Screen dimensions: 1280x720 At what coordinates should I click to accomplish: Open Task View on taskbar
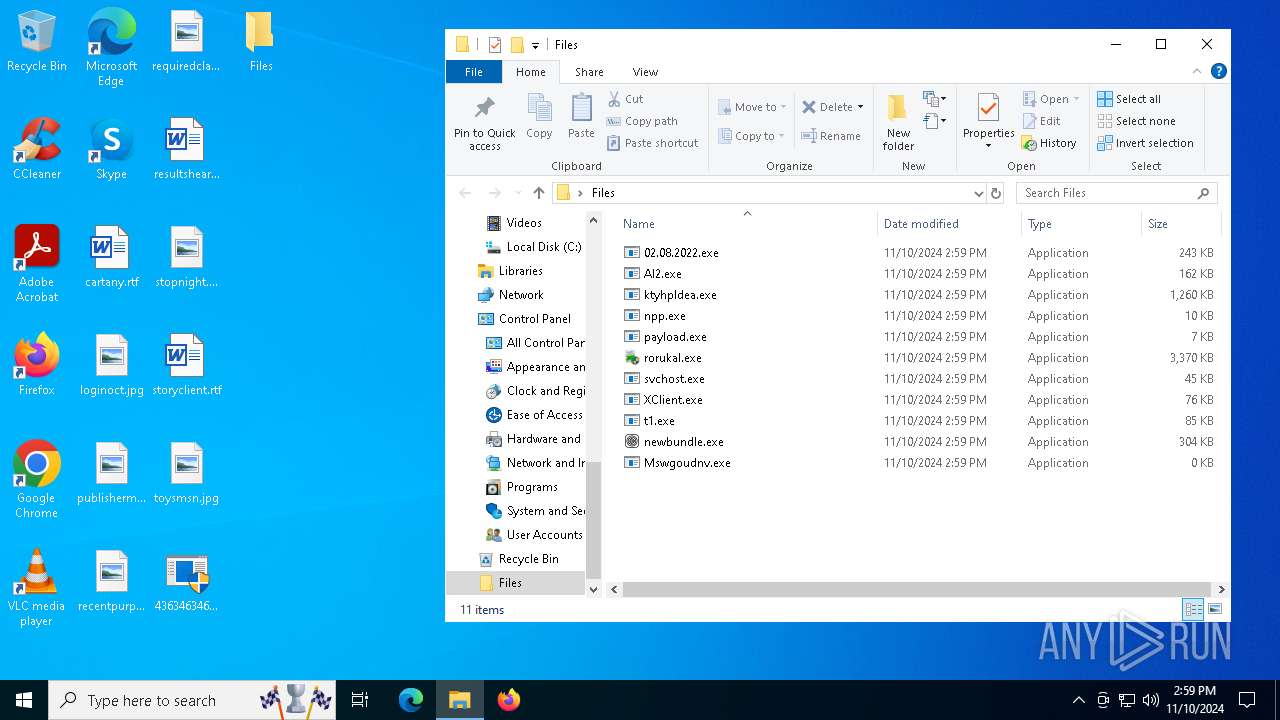(360, 700)
